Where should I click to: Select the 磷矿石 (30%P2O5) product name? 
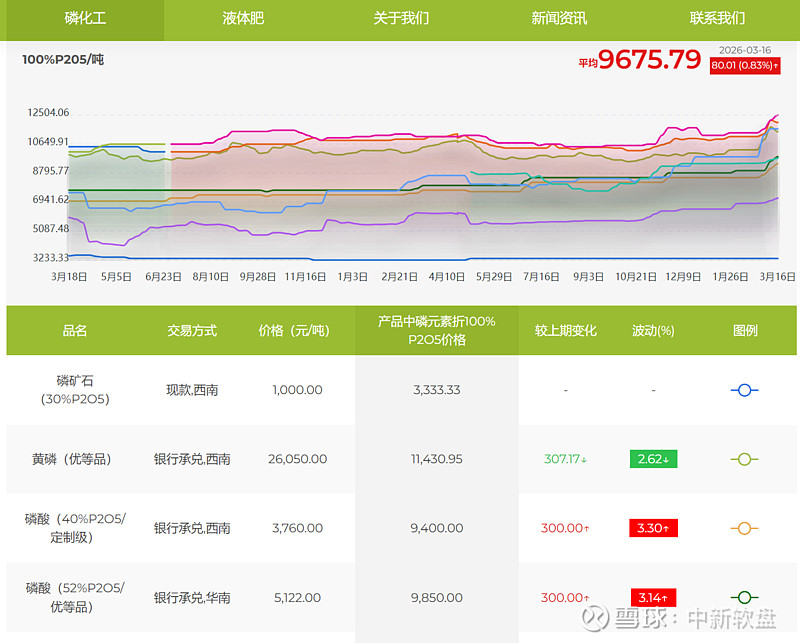tap(75, 390)
